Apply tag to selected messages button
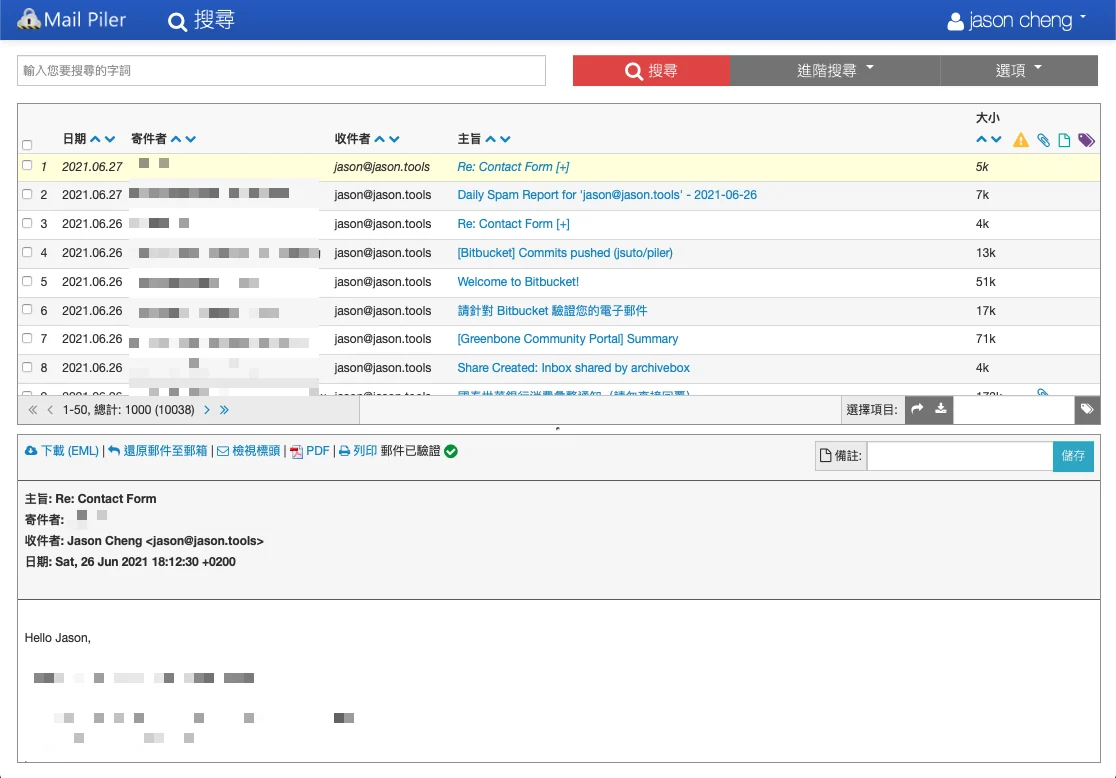Screen dimensions: 1116x778 pyautogui.click(x=1087, y=409)
